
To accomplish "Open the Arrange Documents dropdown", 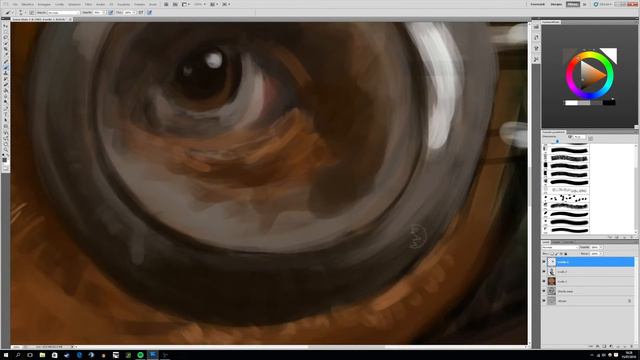I will (214, 4).
